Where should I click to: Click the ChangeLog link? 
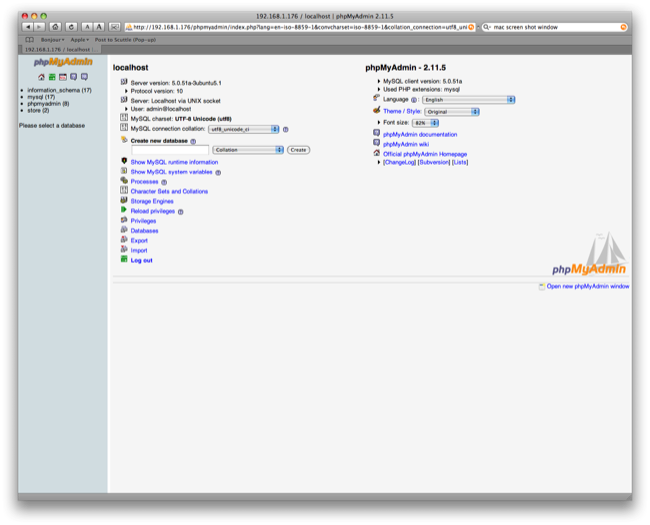pyautogui.click(x=400, y=162)
